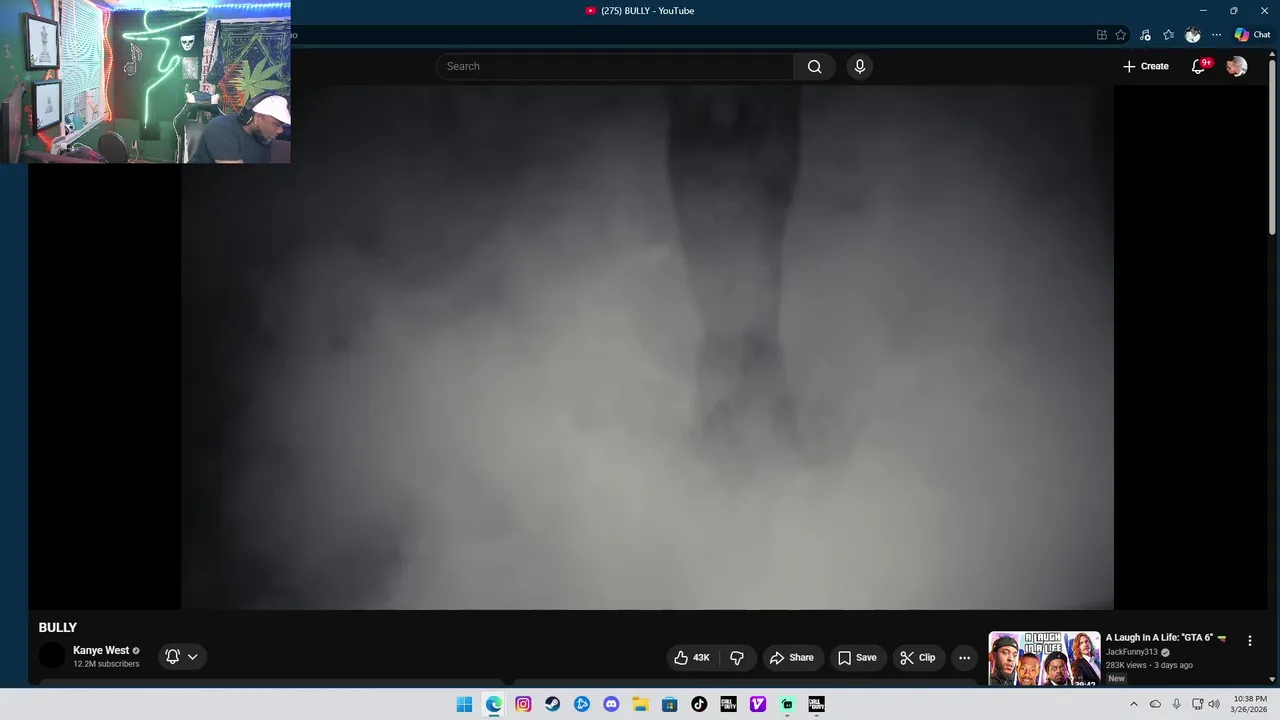Open Copilot Chat button
Image resolution: width=1280 pixels, height=720 pixels.
pos(1252,35)
